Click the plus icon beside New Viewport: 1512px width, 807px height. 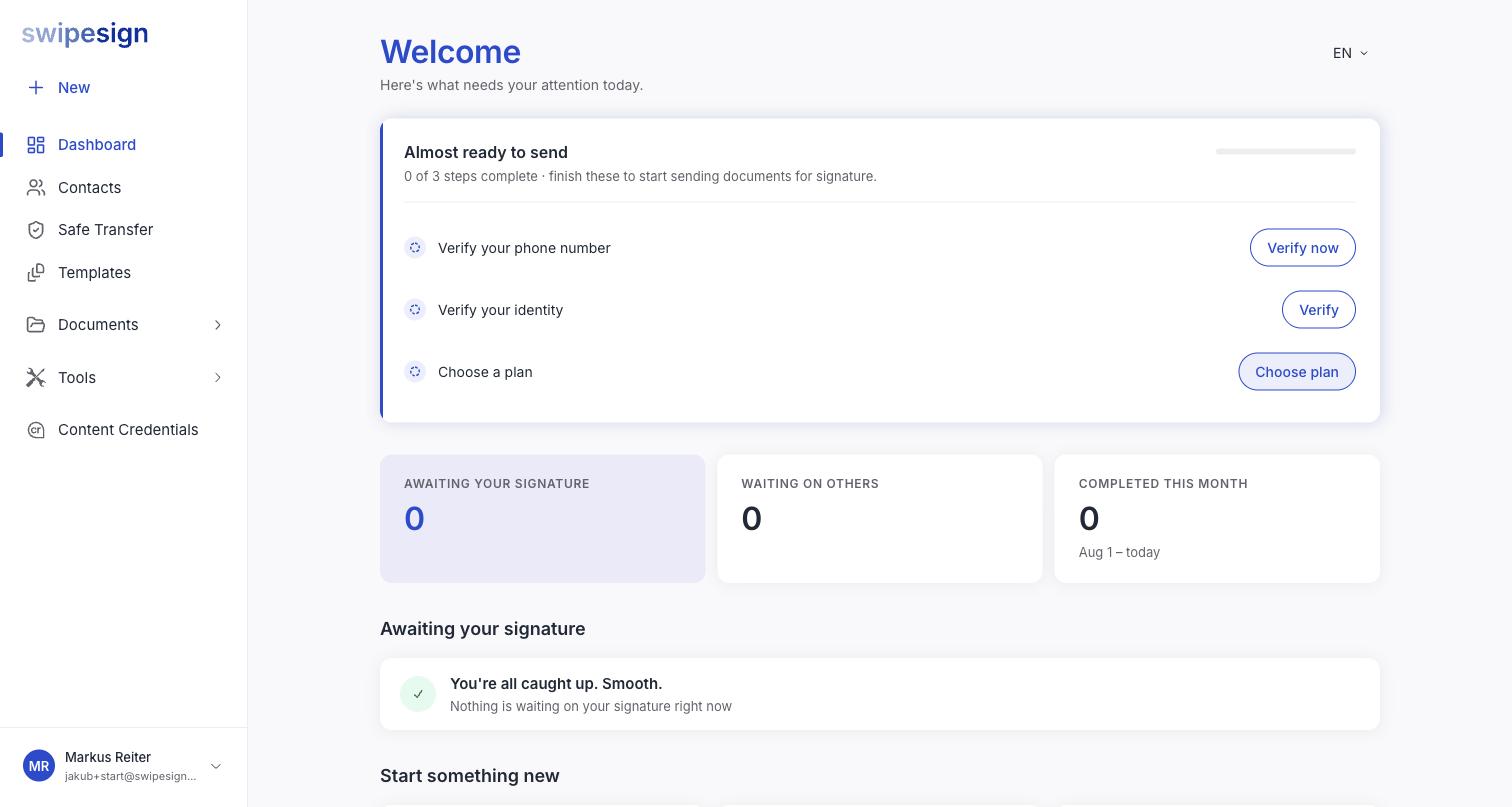point(36,88)
